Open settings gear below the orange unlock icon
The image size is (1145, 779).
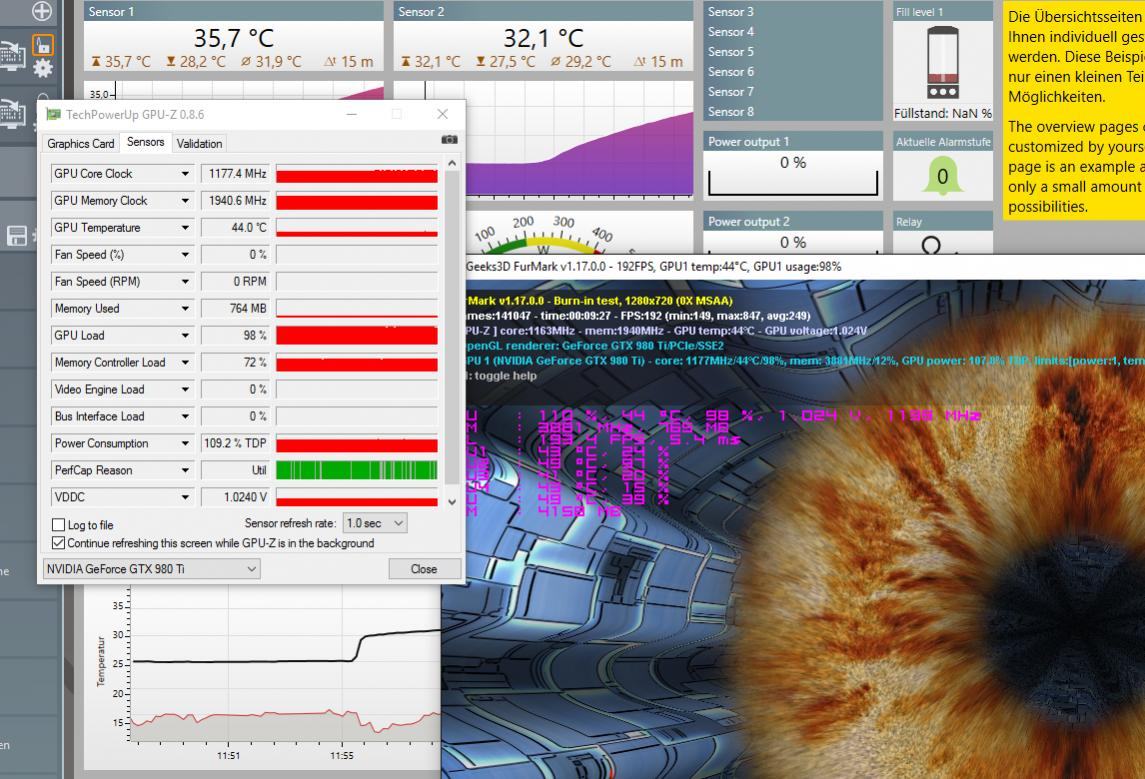[x=43, y=69]
